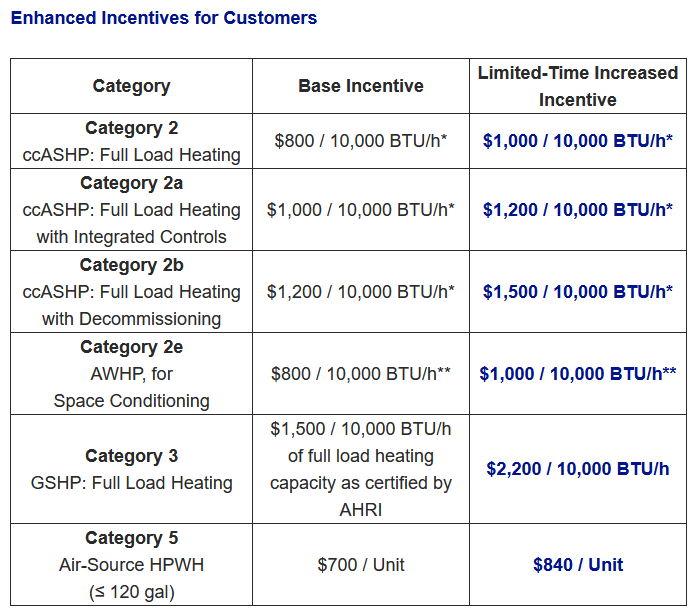Select the Category 2e AWHP cell

tap(131, 374)
